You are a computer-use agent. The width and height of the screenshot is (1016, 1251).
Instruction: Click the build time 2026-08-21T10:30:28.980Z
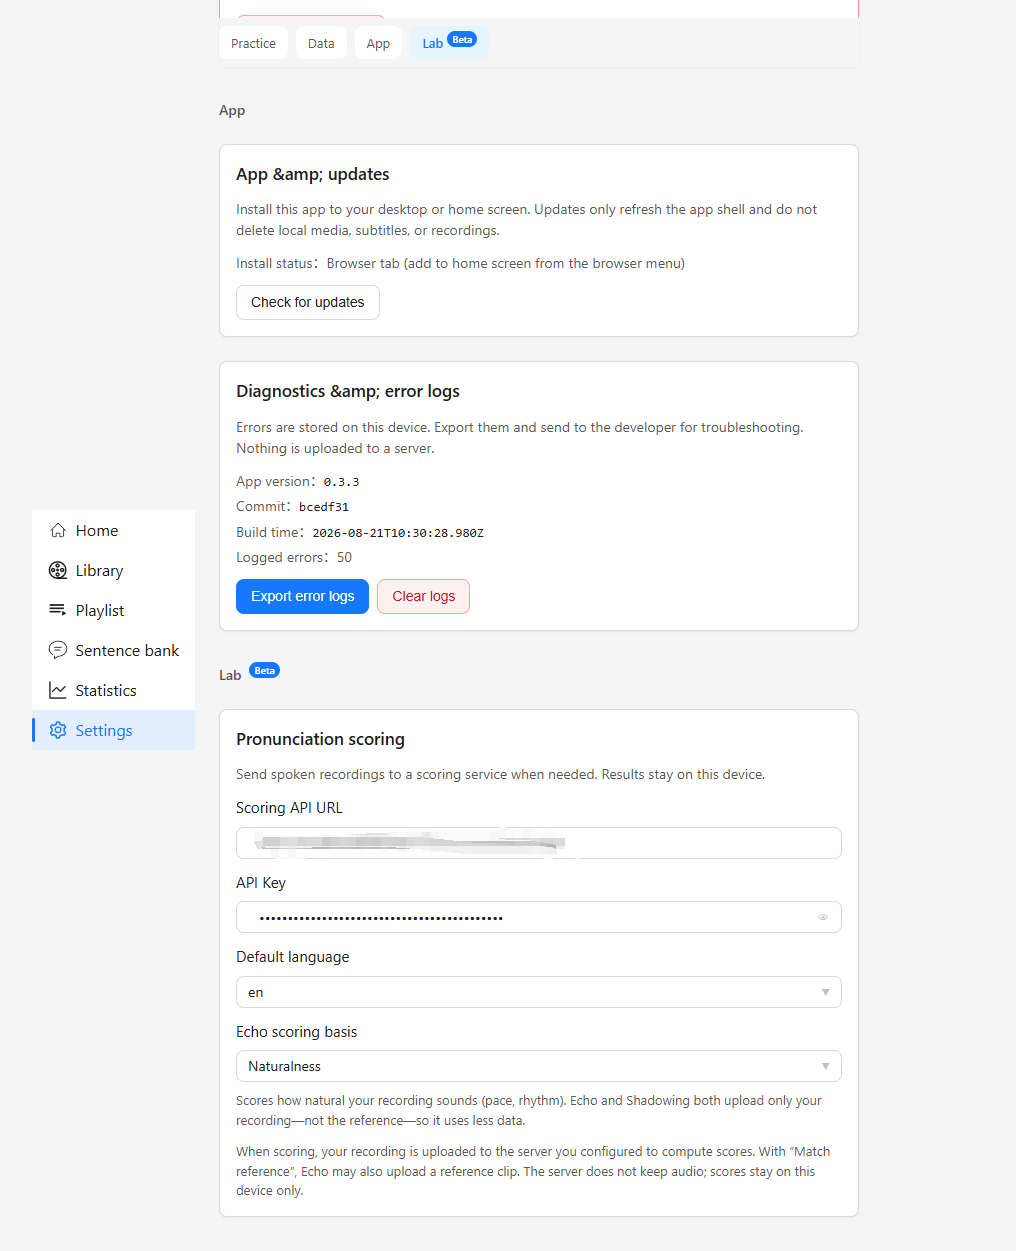(398, 533)
